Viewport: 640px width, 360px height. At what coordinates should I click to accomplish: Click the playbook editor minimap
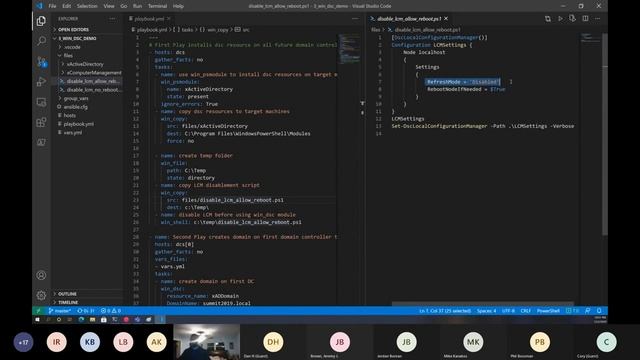(x=349, y=49)
